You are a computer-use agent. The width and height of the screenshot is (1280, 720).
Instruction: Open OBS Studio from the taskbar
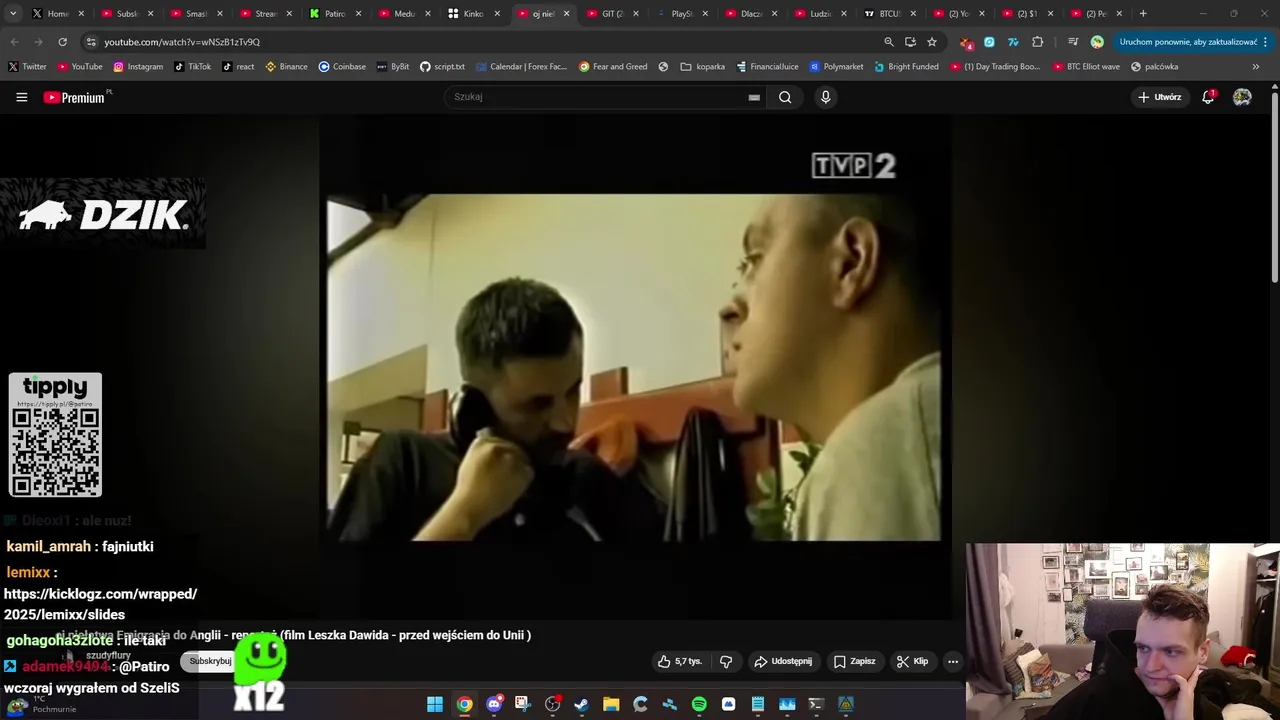coord(552,704)
